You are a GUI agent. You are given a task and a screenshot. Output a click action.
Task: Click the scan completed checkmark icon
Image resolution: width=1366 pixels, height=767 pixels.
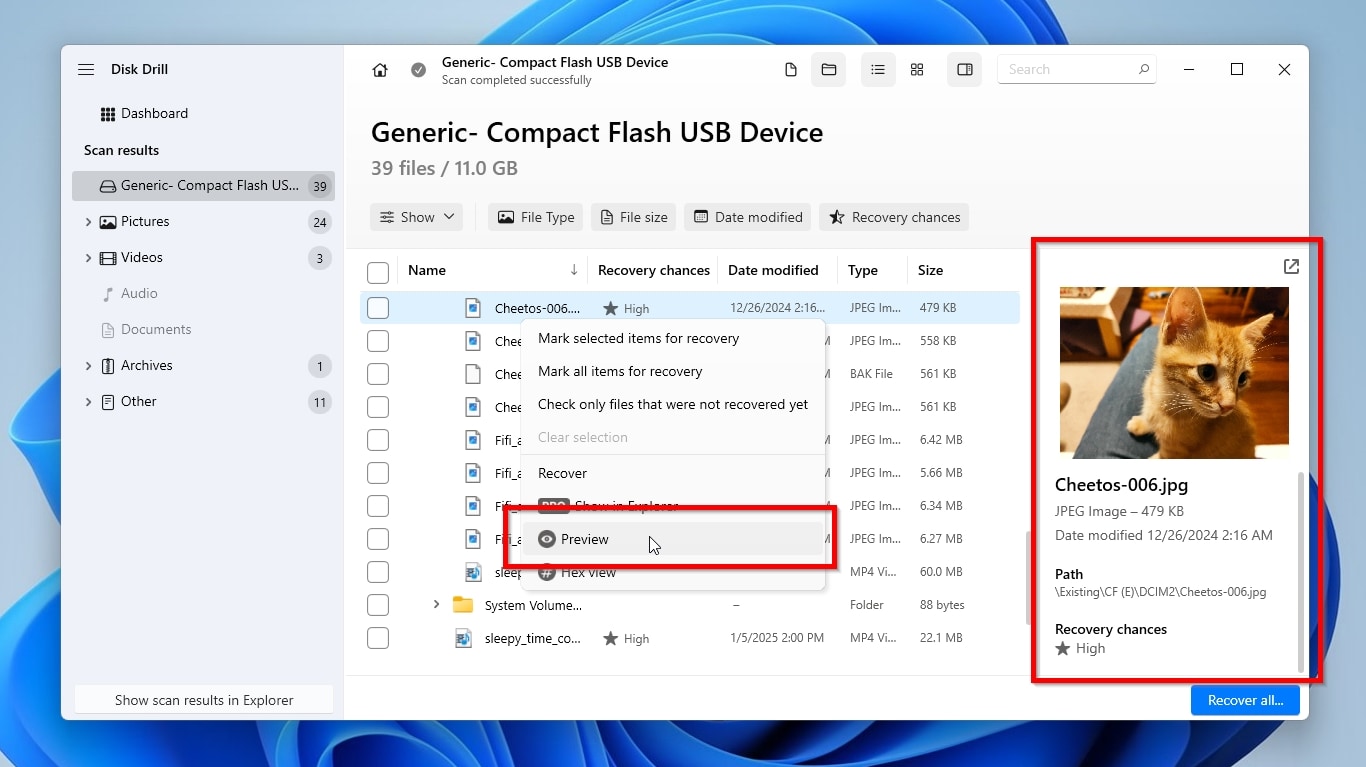[x=419, y=70]
